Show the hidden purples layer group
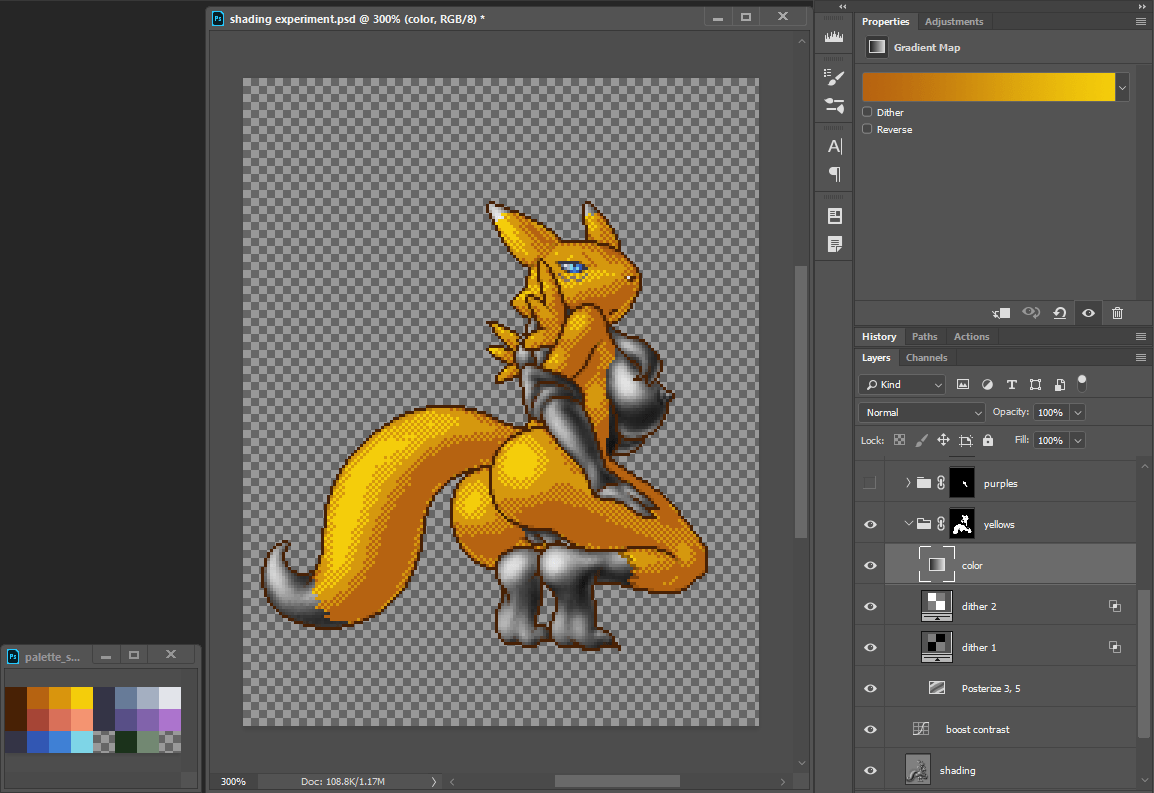The image size is (1154, 793). tap(870, 483)
